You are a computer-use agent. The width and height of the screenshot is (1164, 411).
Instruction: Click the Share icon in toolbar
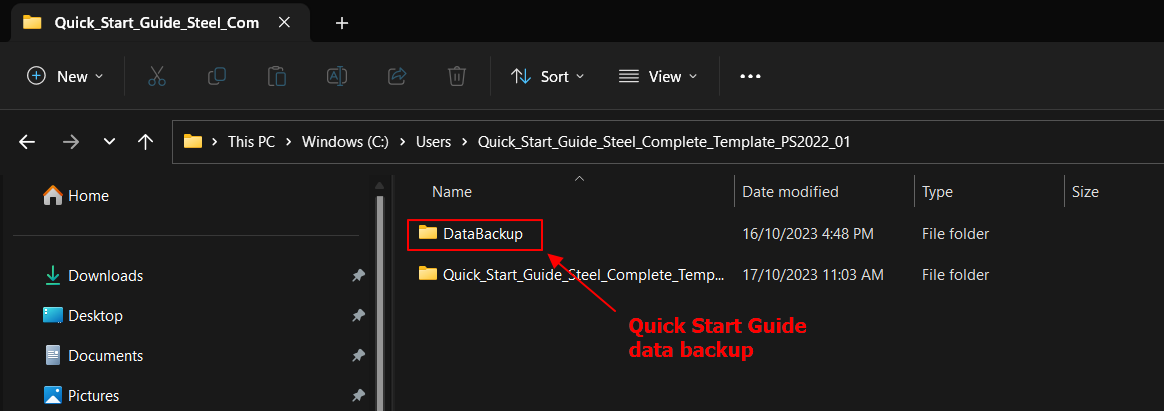[x=397, y=76]
